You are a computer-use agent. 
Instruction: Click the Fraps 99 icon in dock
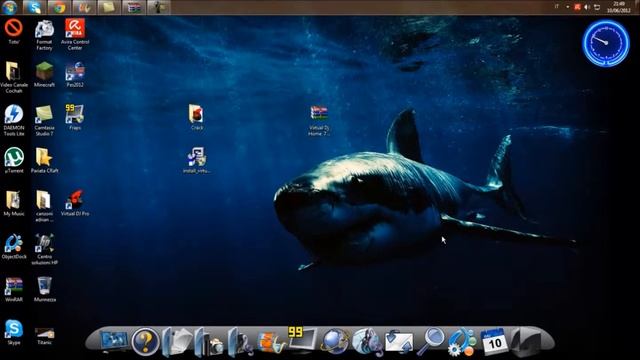(302, 339)
